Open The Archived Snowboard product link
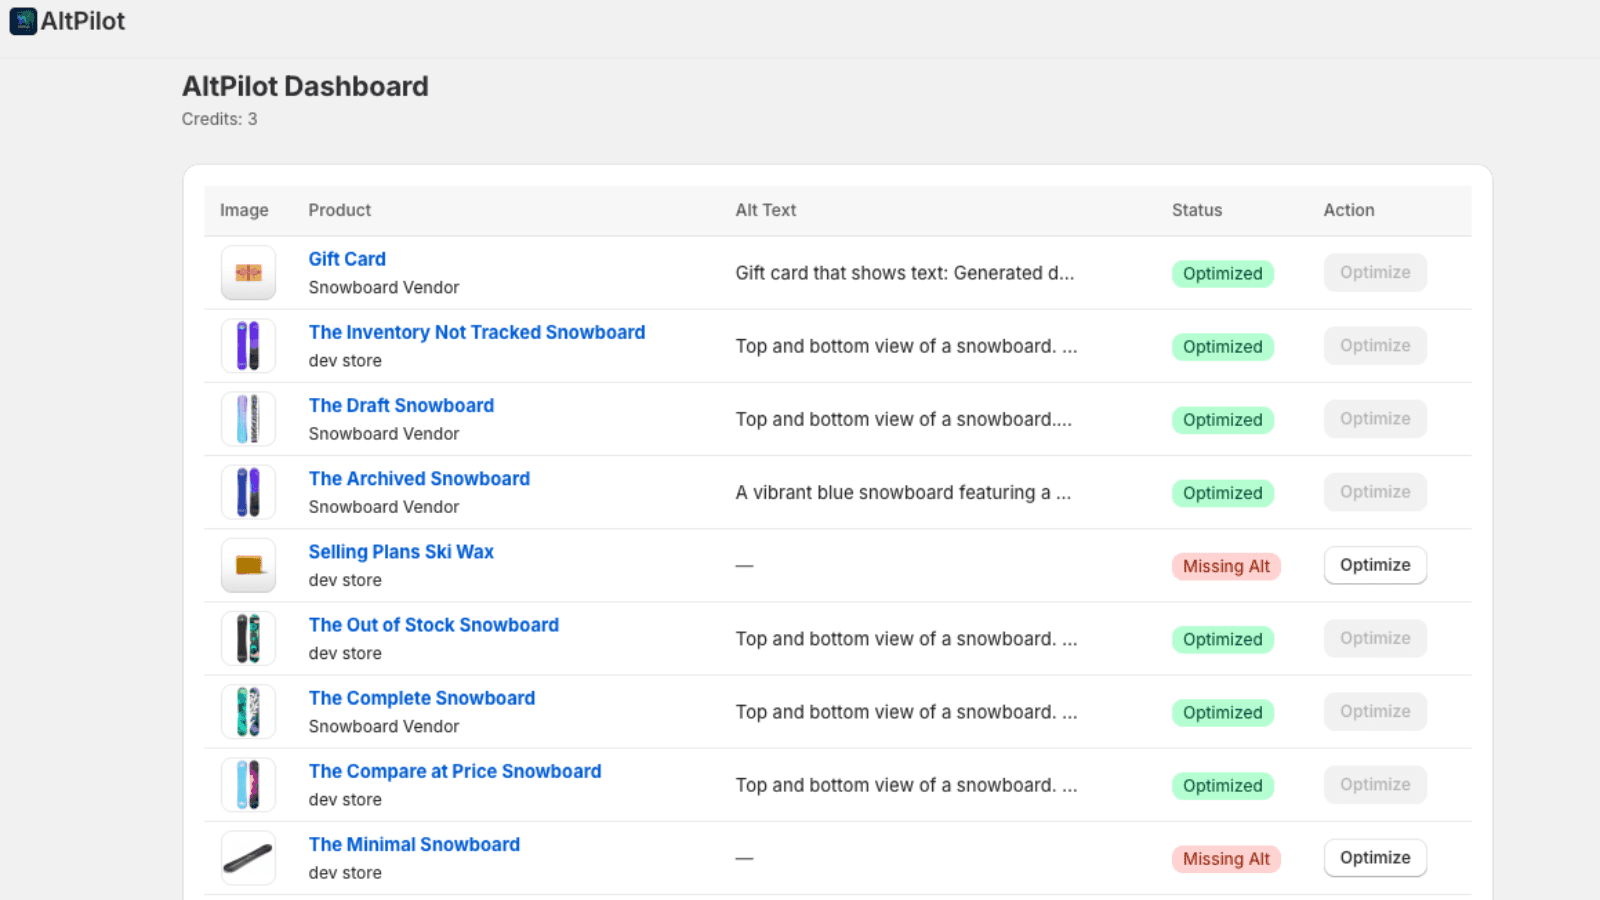Viewport: 1600px width, 900px height. tap(419, 479)
